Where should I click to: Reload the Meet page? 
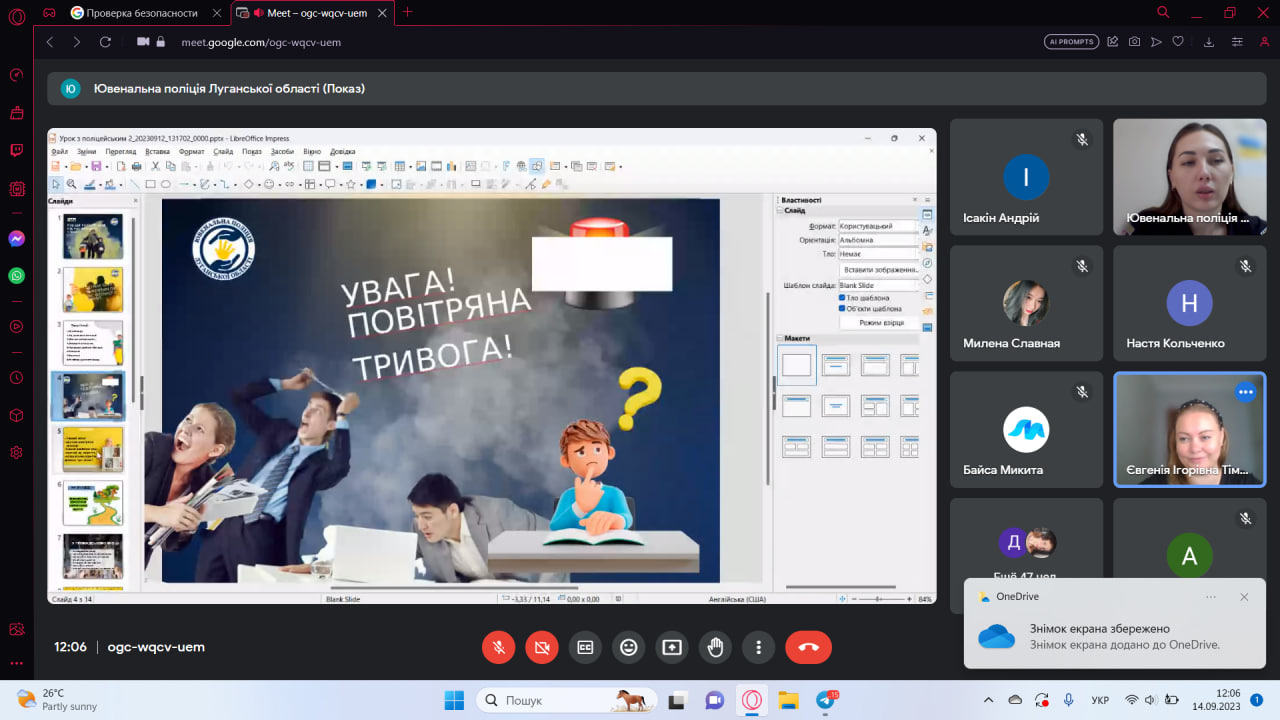[105, 42]
